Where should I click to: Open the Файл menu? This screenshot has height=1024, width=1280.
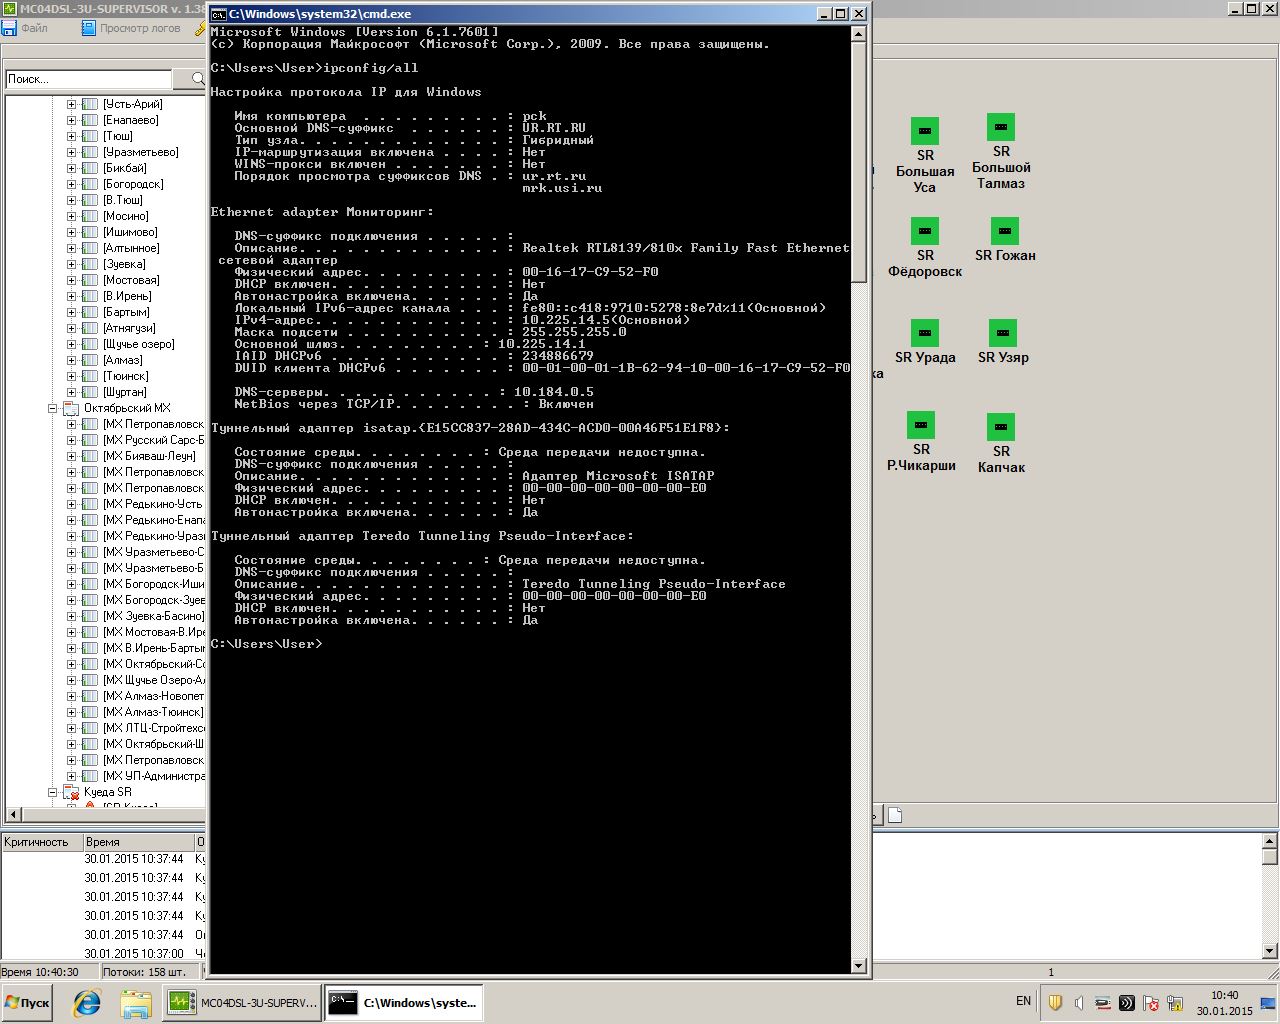(26, 28)
